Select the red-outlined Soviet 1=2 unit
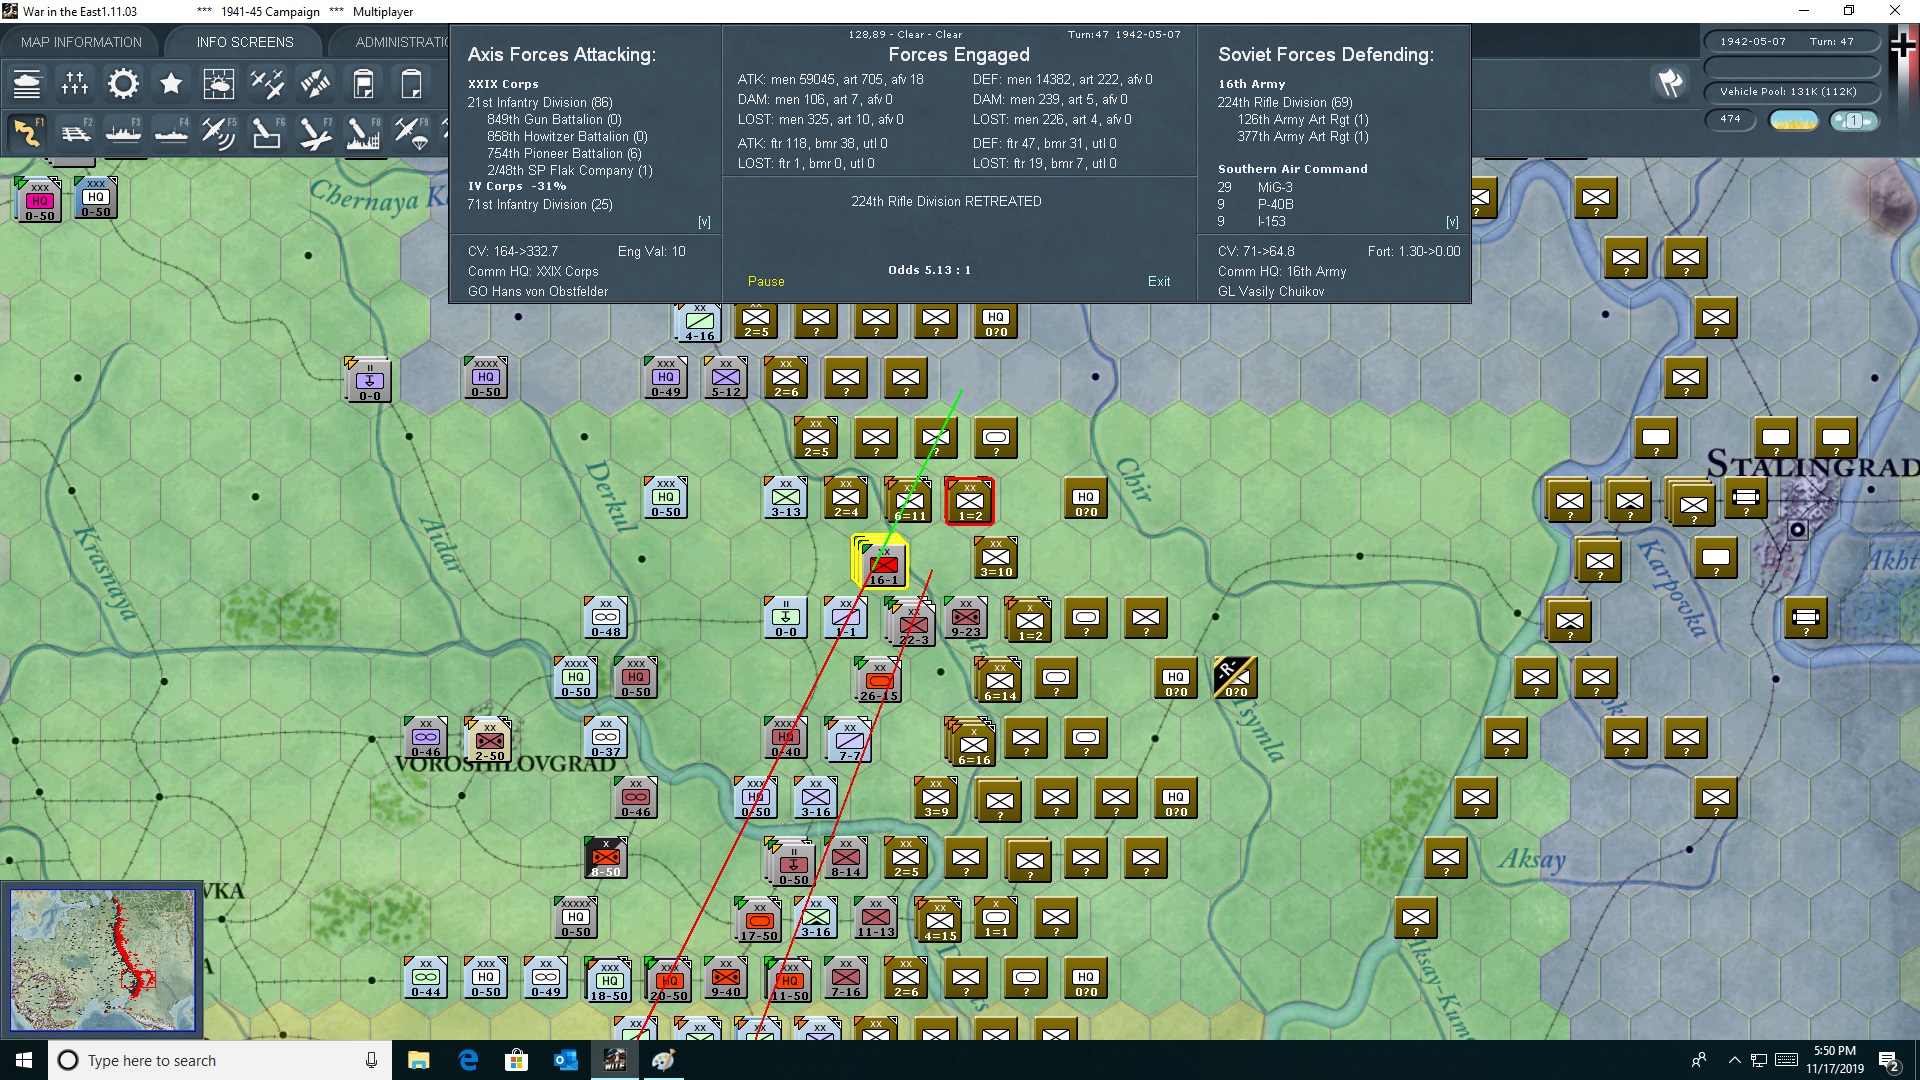 click(969, 501)
